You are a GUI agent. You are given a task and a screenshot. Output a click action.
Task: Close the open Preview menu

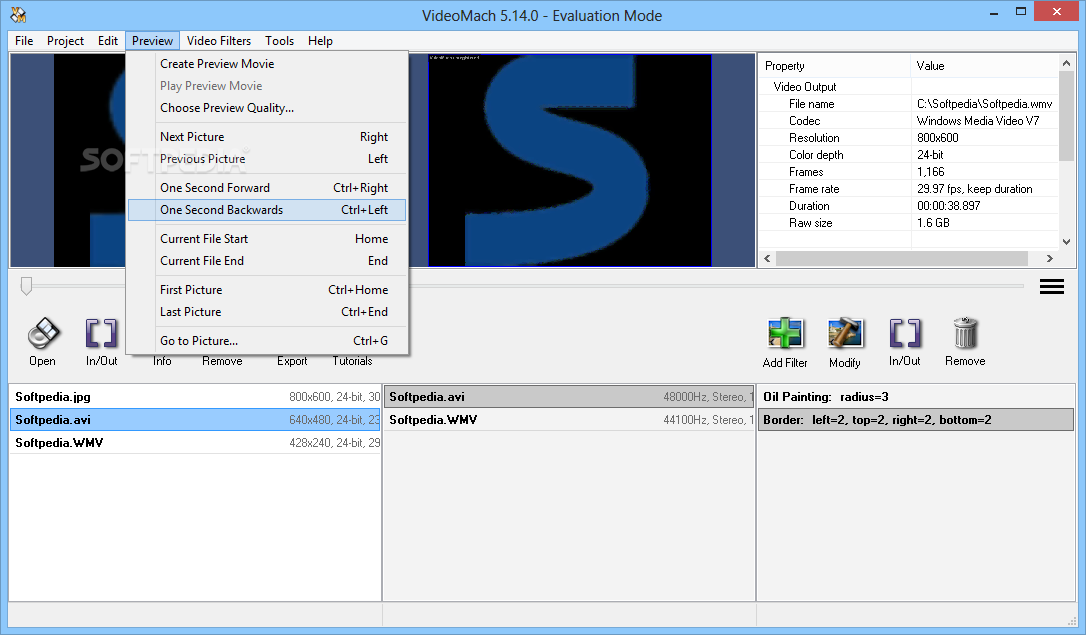pos(152,41)
